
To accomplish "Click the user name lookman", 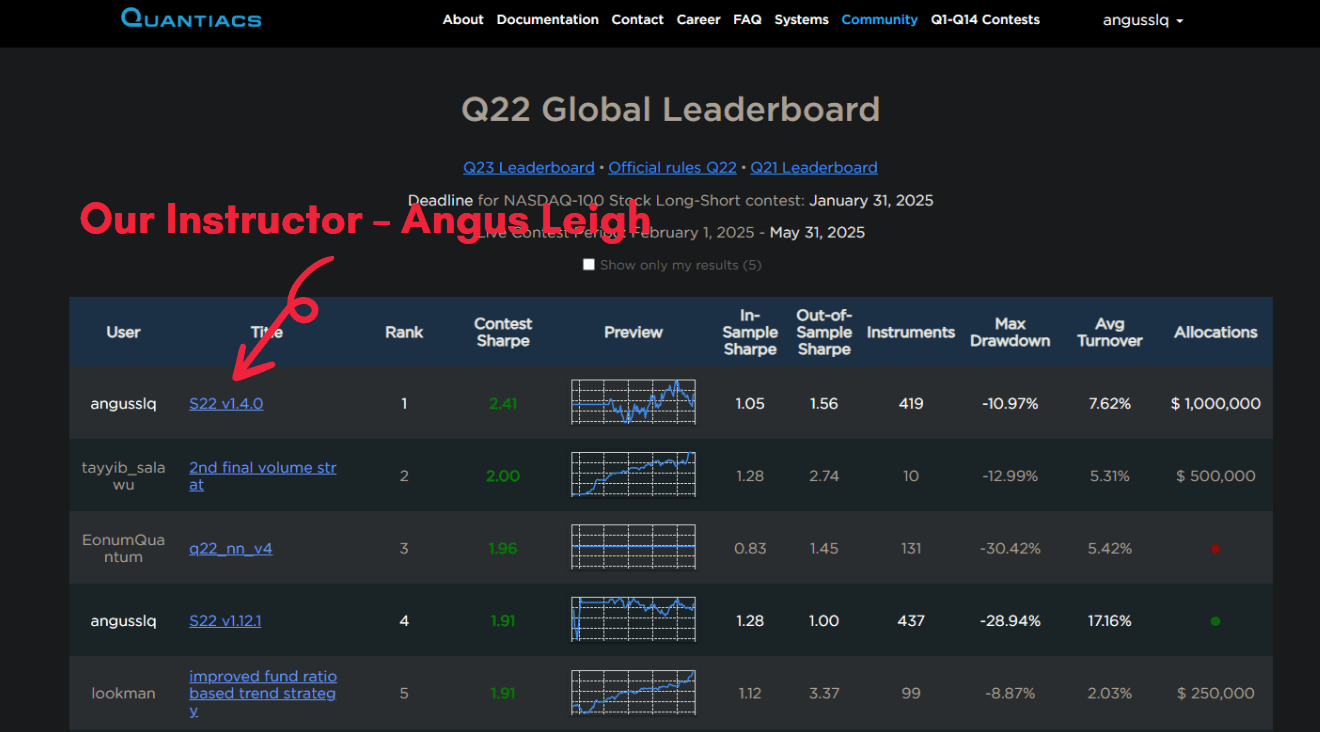I will 124,693.
